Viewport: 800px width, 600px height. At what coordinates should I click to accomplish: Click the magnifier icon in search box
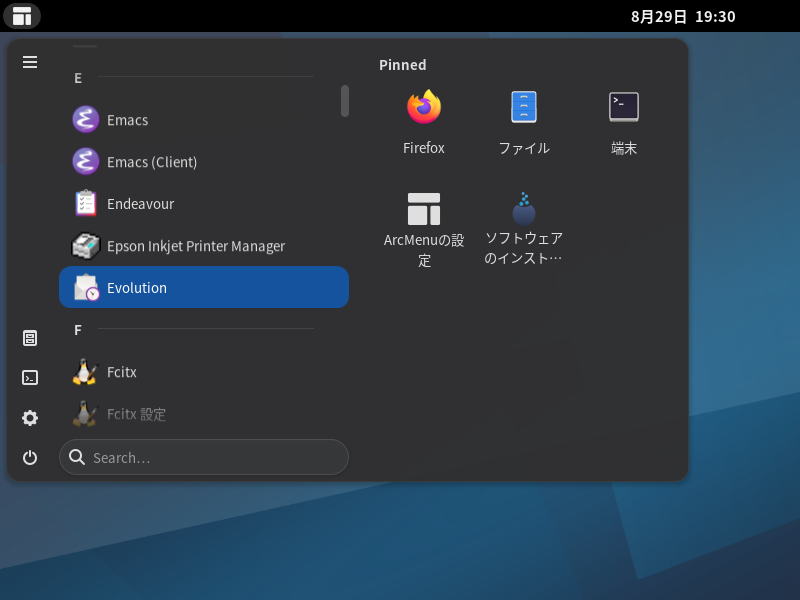point(77,457)
